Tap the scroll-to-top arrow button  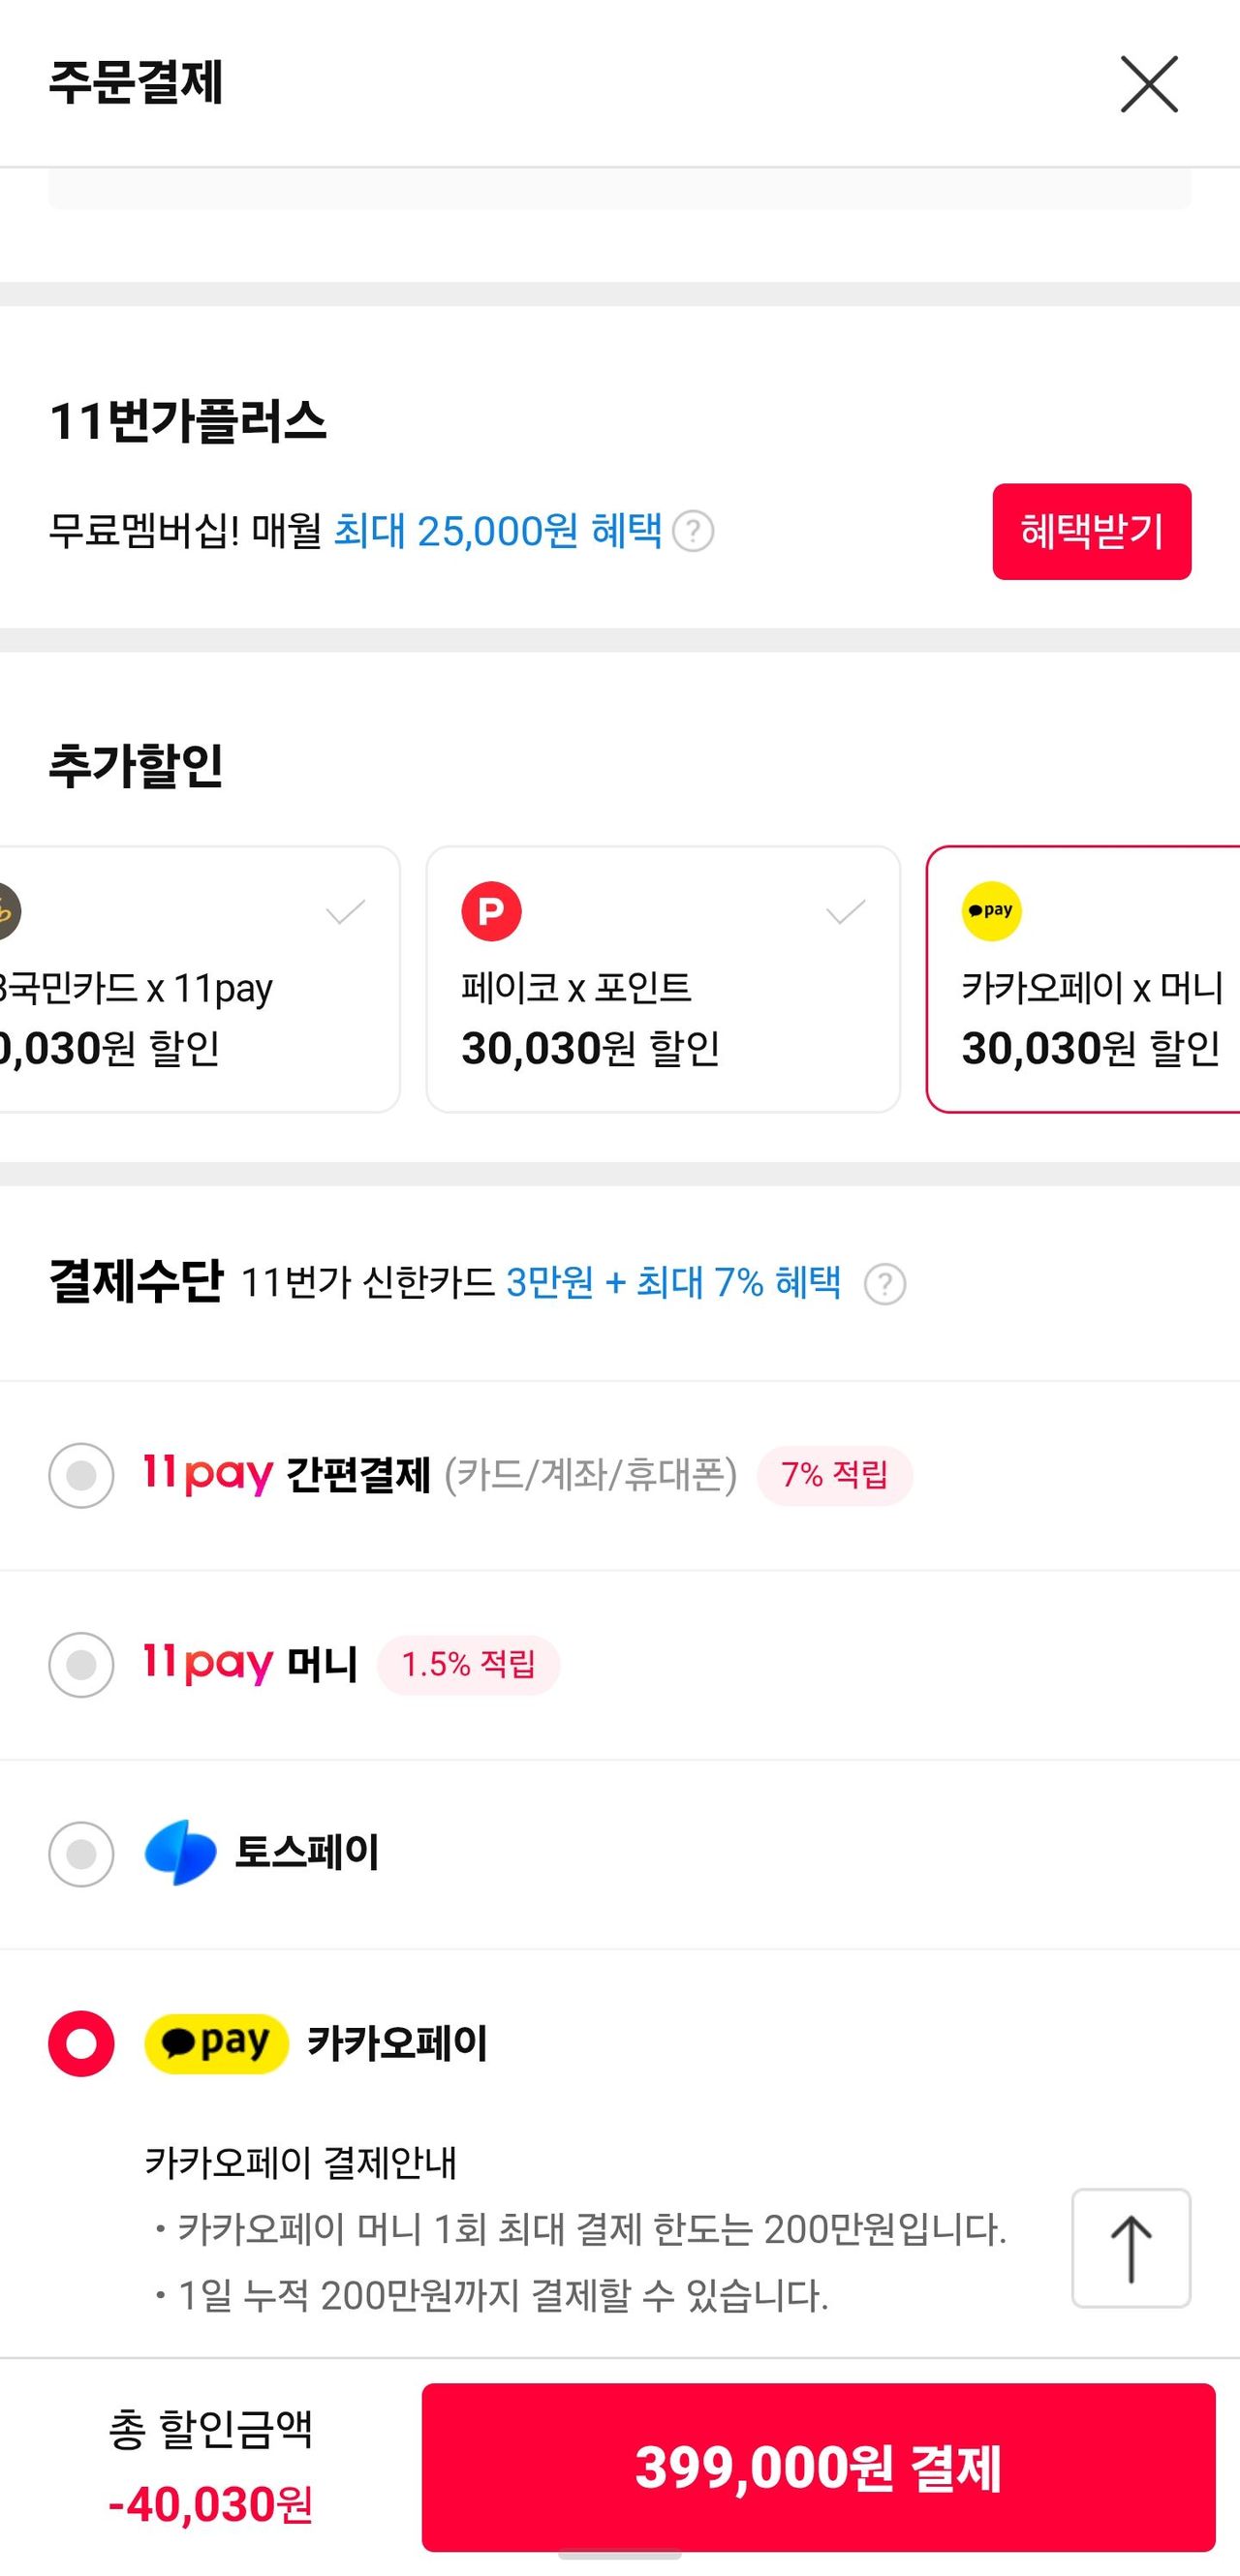point(1130,2248)
